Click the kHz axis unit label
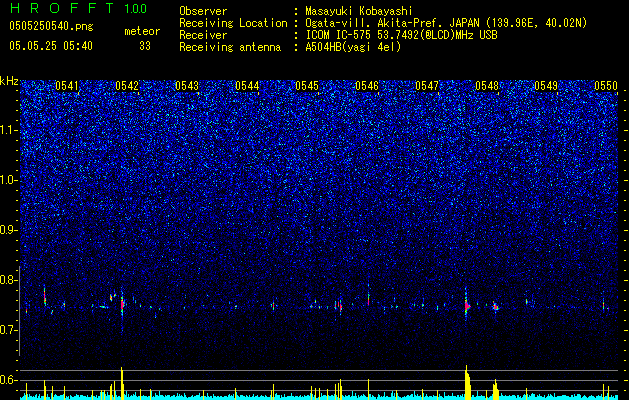This screenshot has height=400, width=629. coord(9,81)
